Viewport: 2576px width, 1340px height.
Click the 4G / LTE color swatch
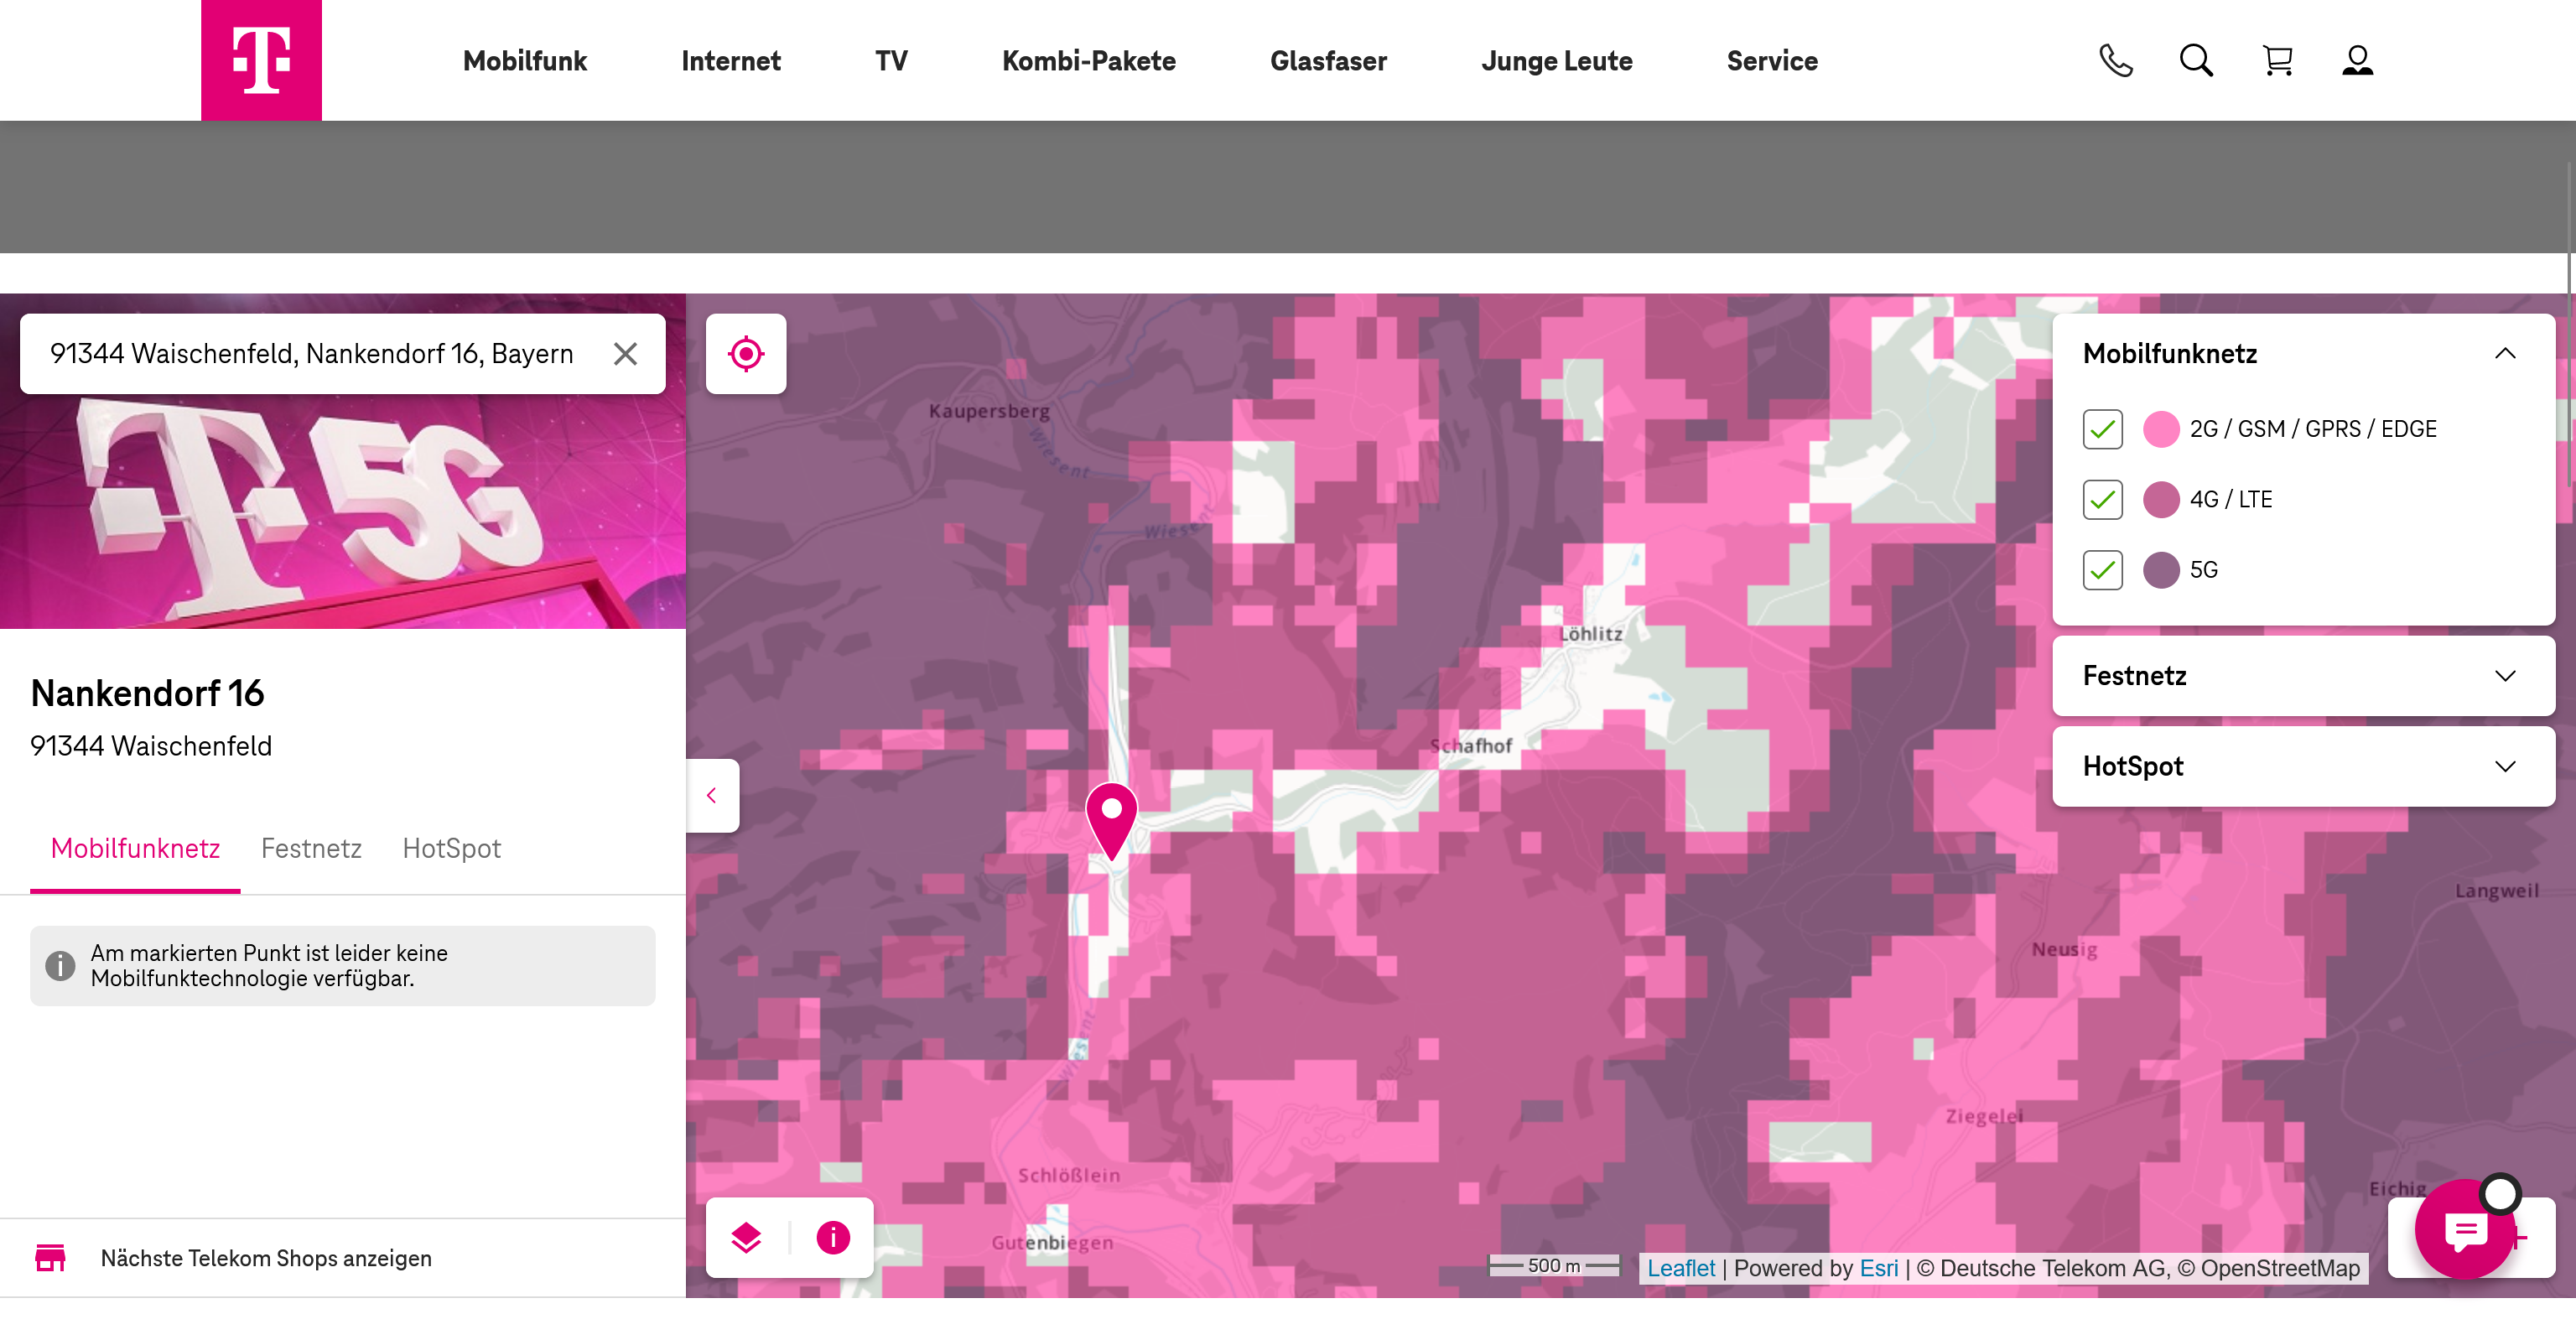click(x=2161, y=499)
